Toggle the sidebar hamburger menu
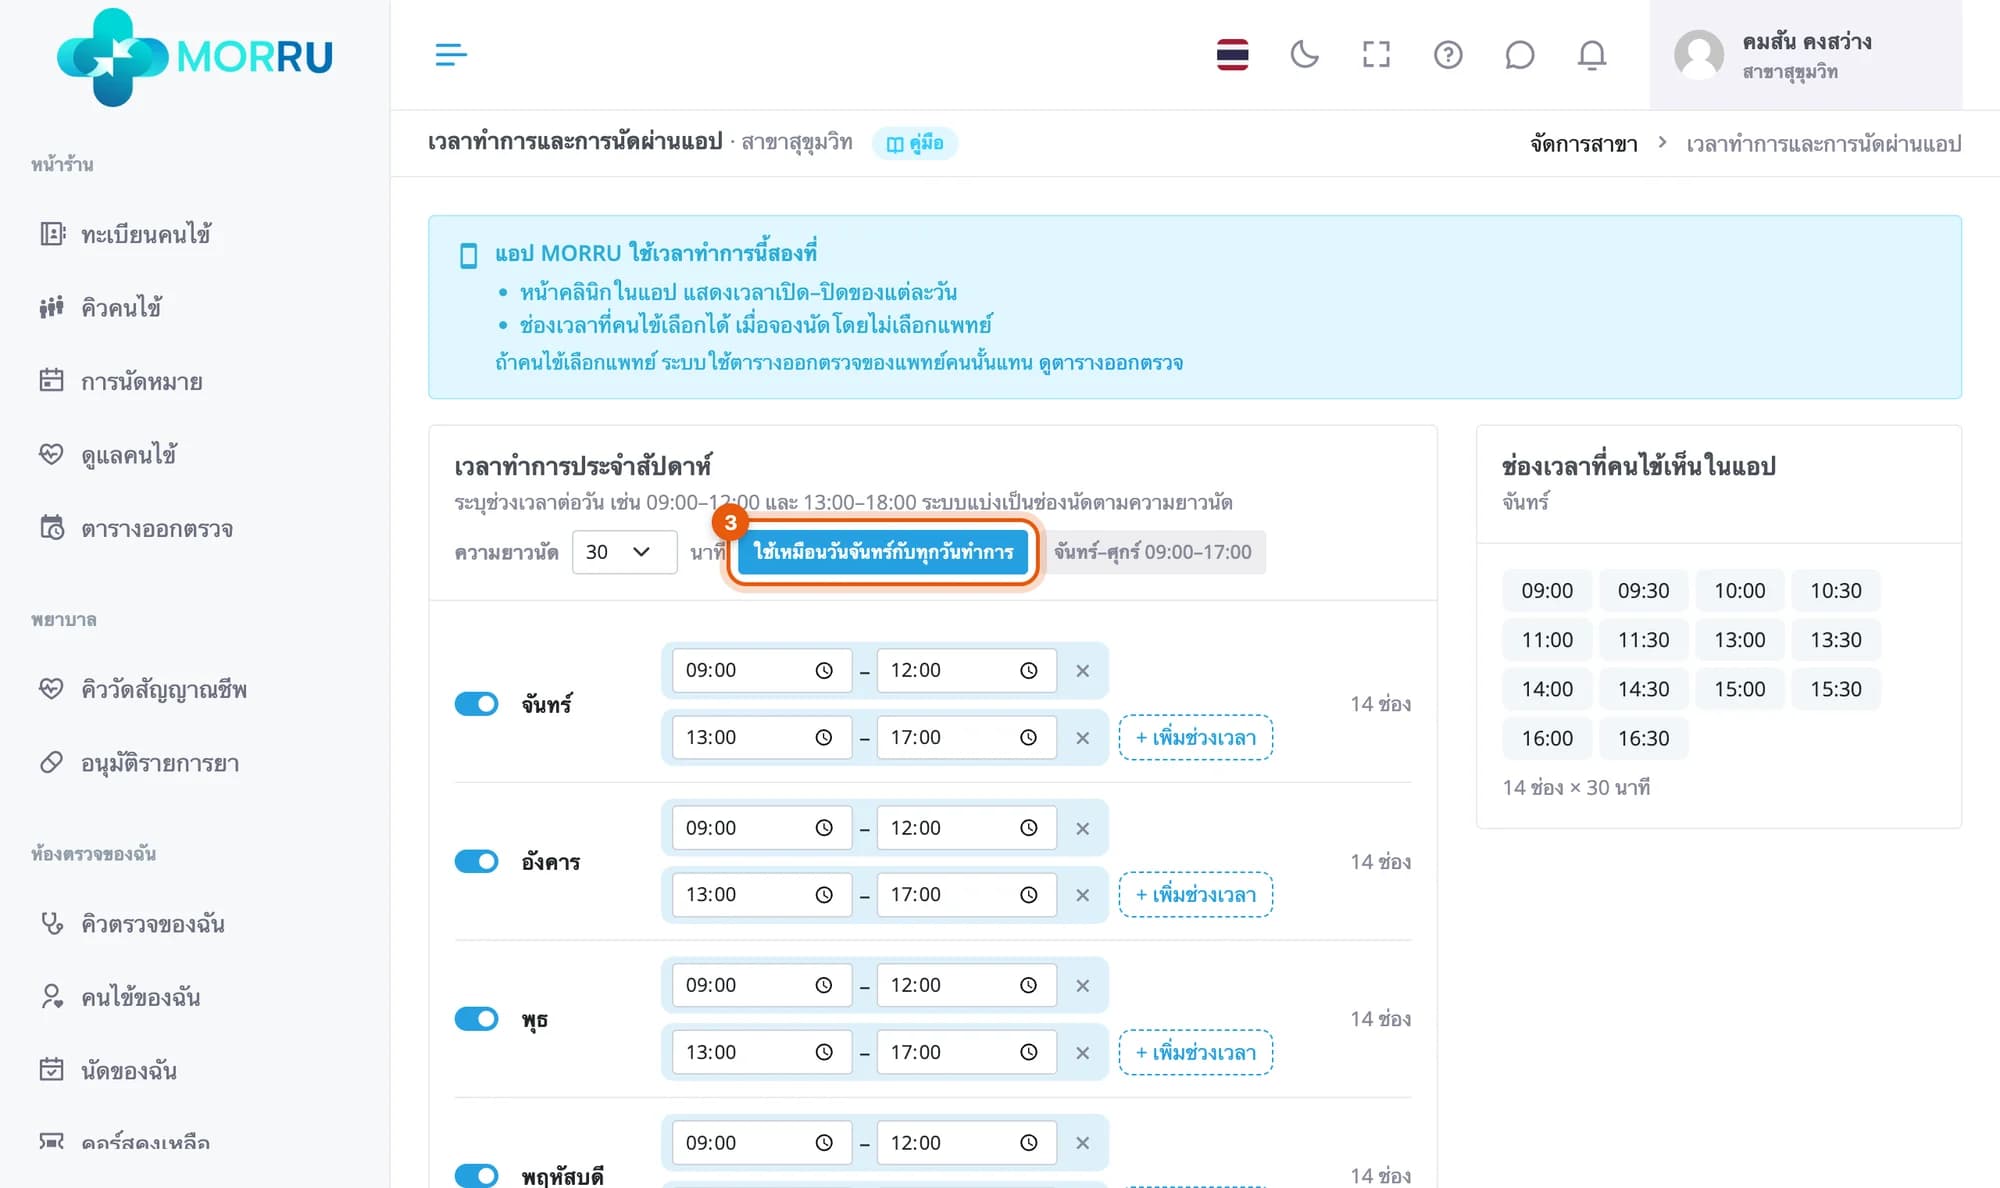Screen dimensions: 2000x1188 pos(451,54)
